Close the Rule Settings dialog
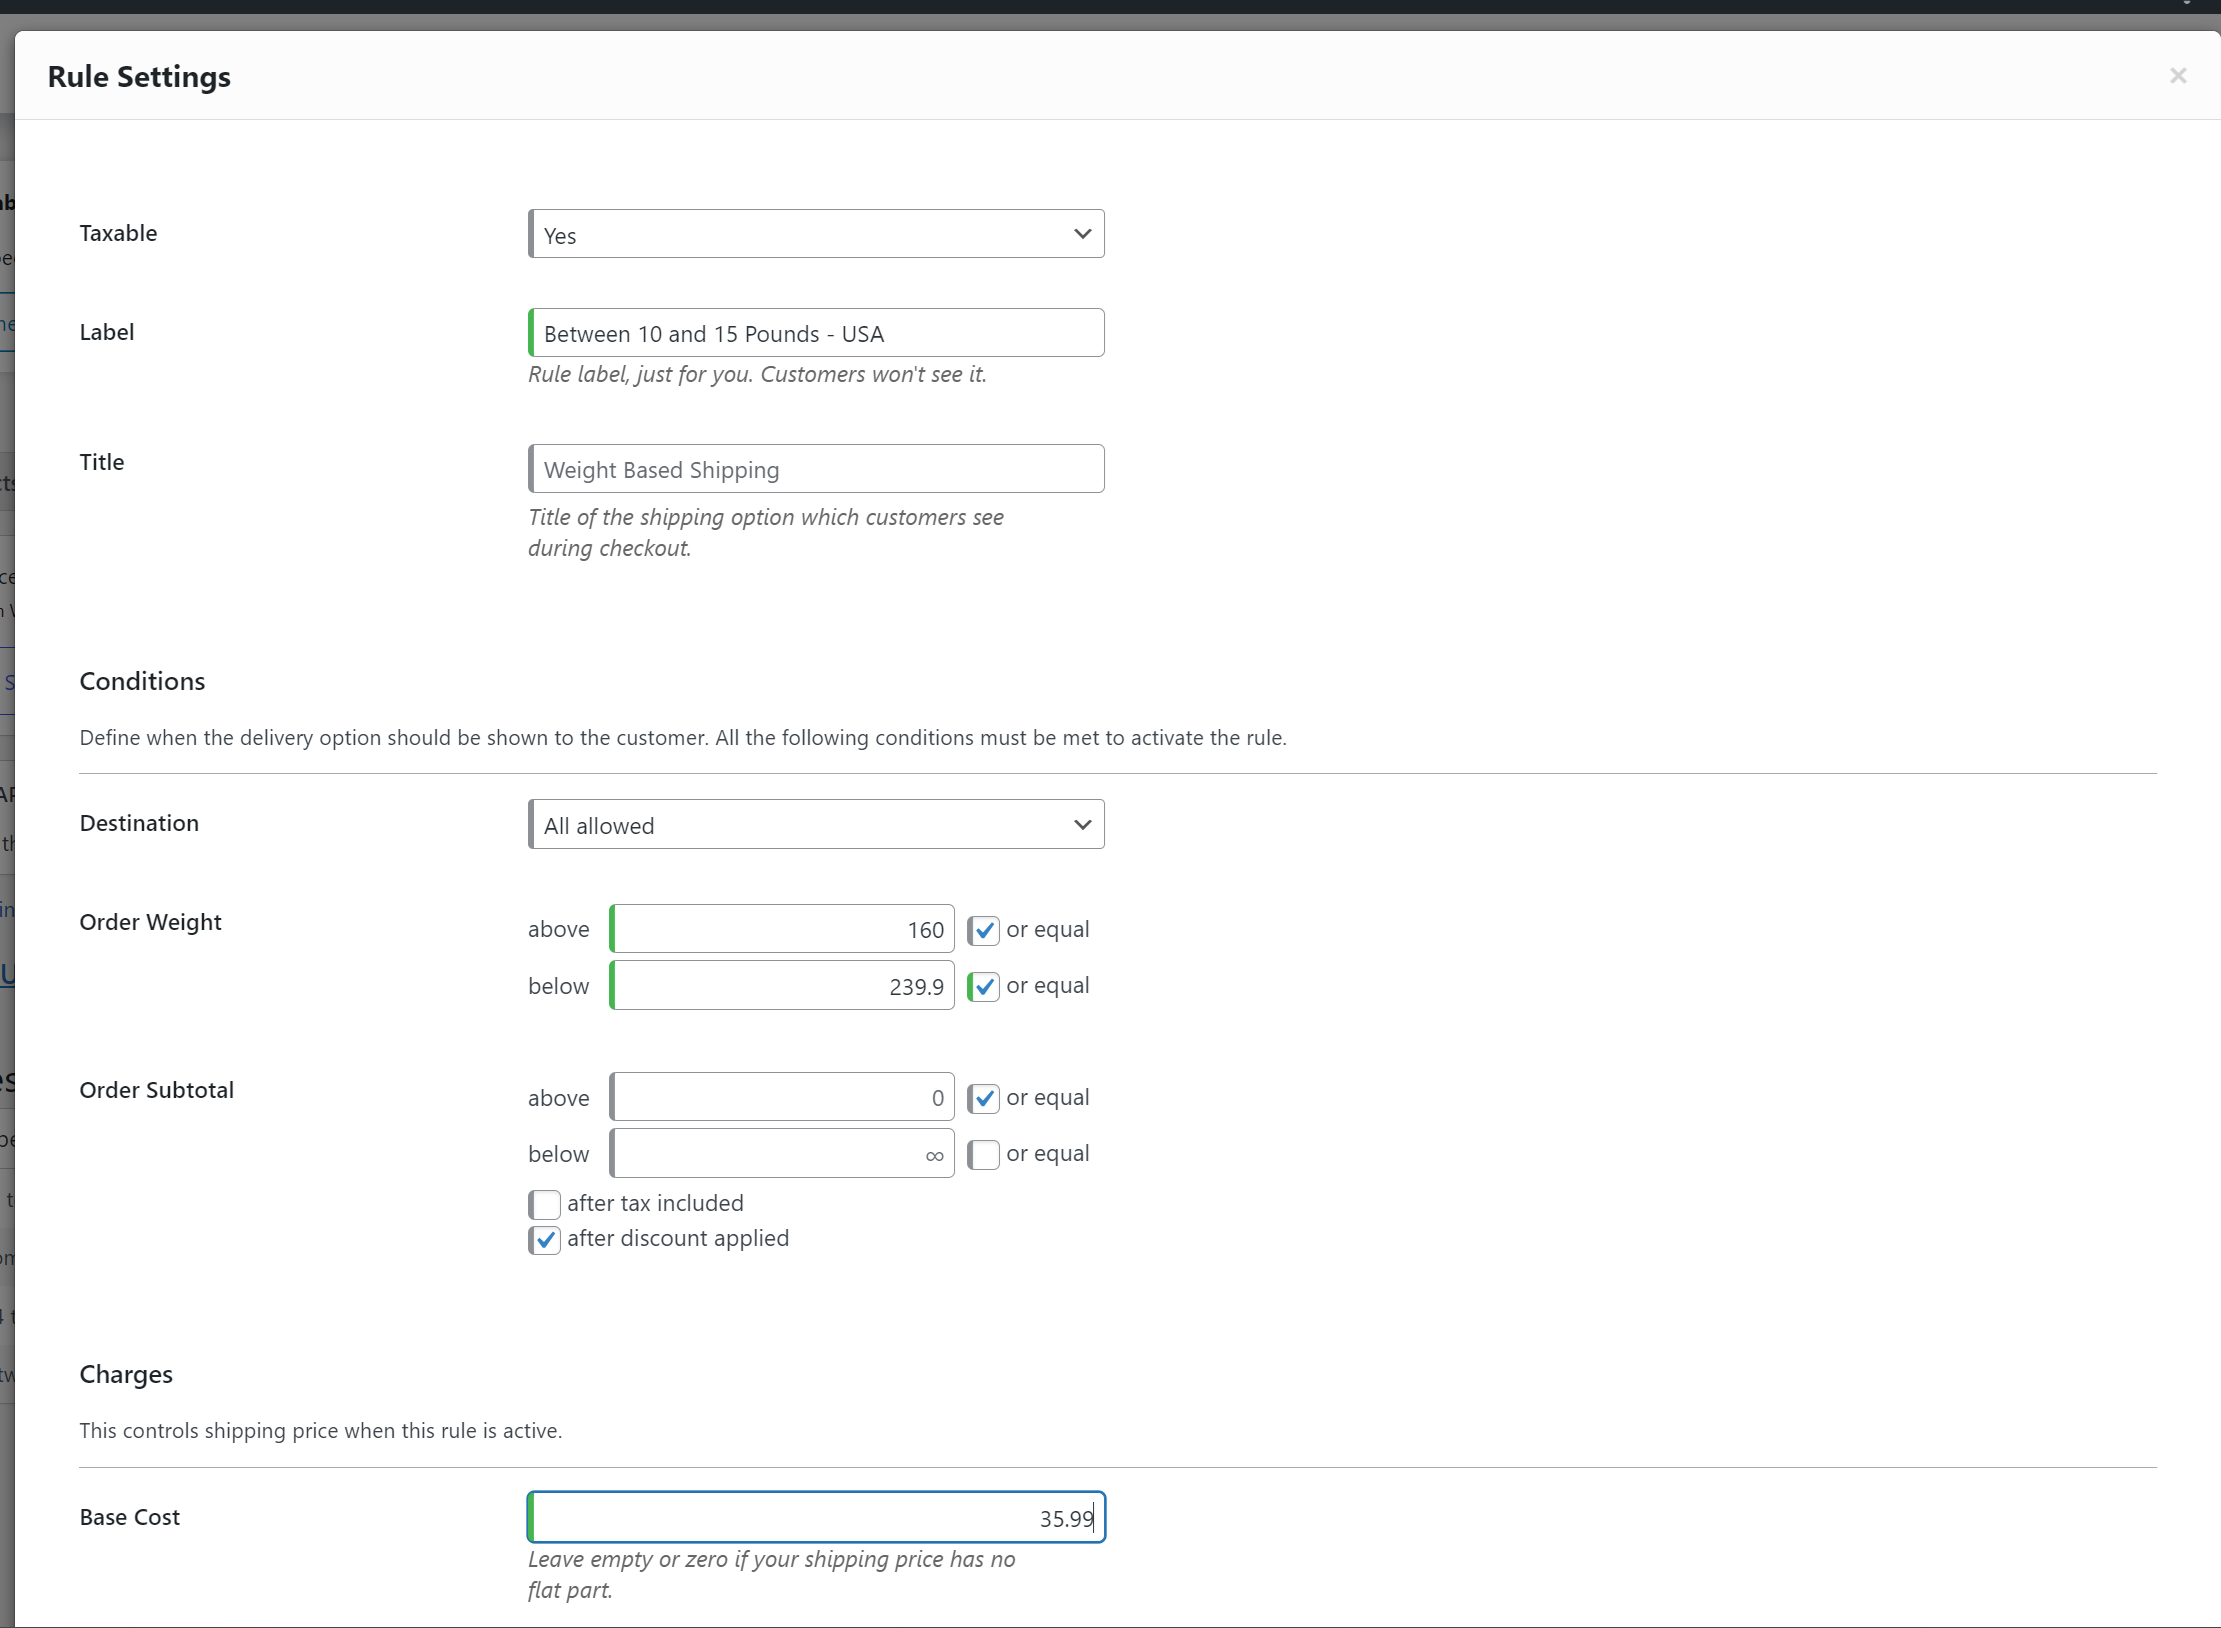The image size is (2221, 1628). (x=2178, y=76)
